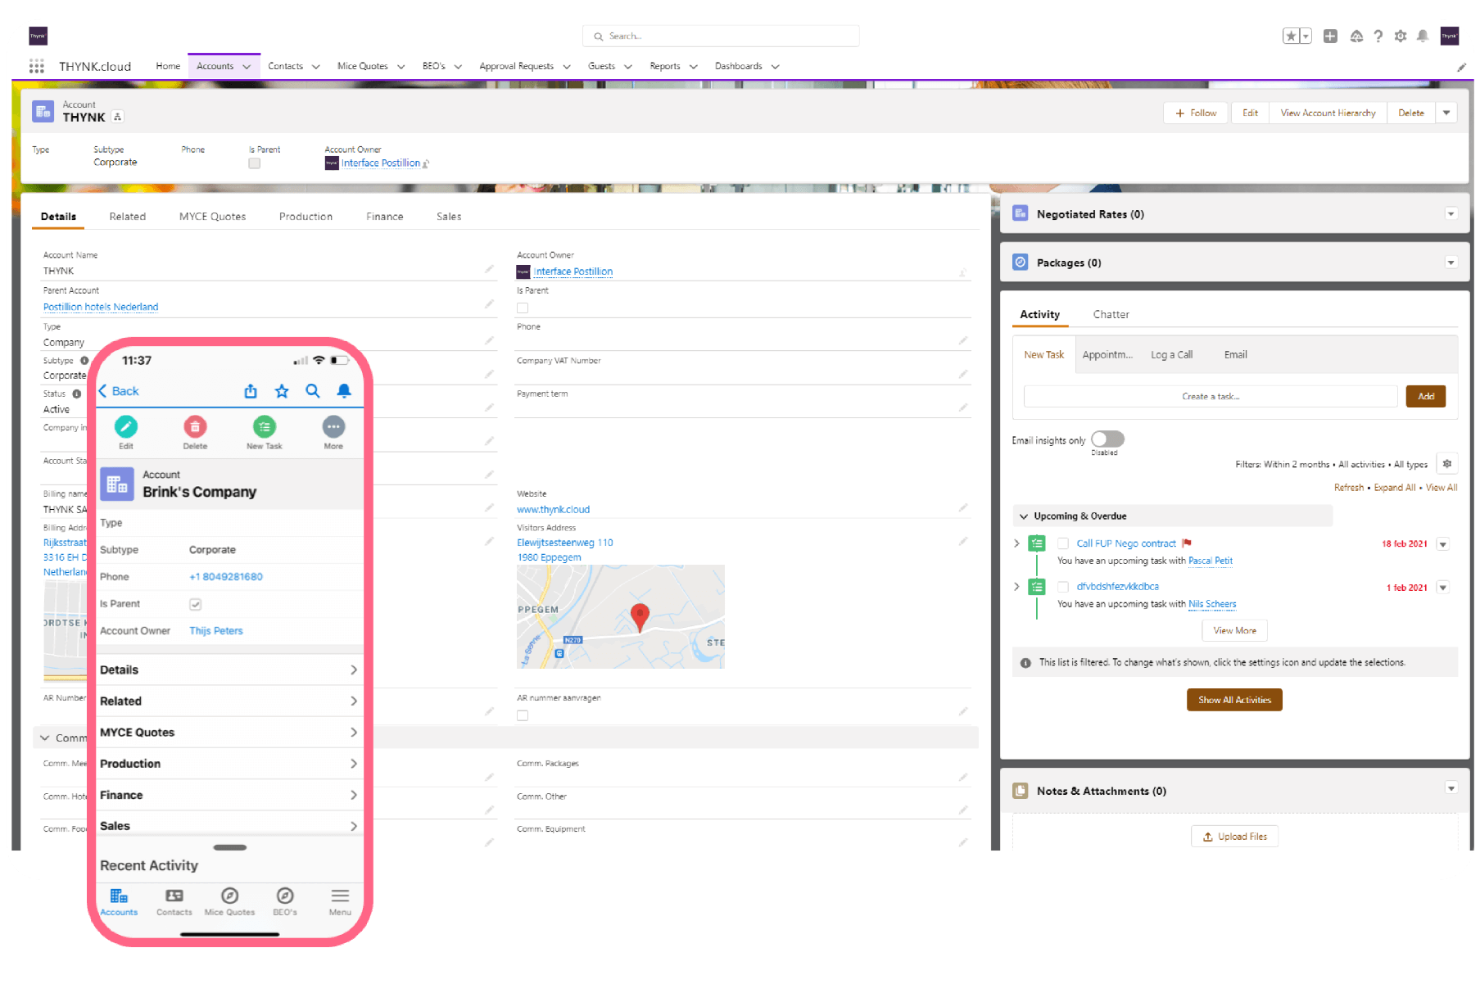Image resolution: width=1480 pixels, height=987 pixels.
Task: Click the Create a task input field
Action: click(1210, 397)
